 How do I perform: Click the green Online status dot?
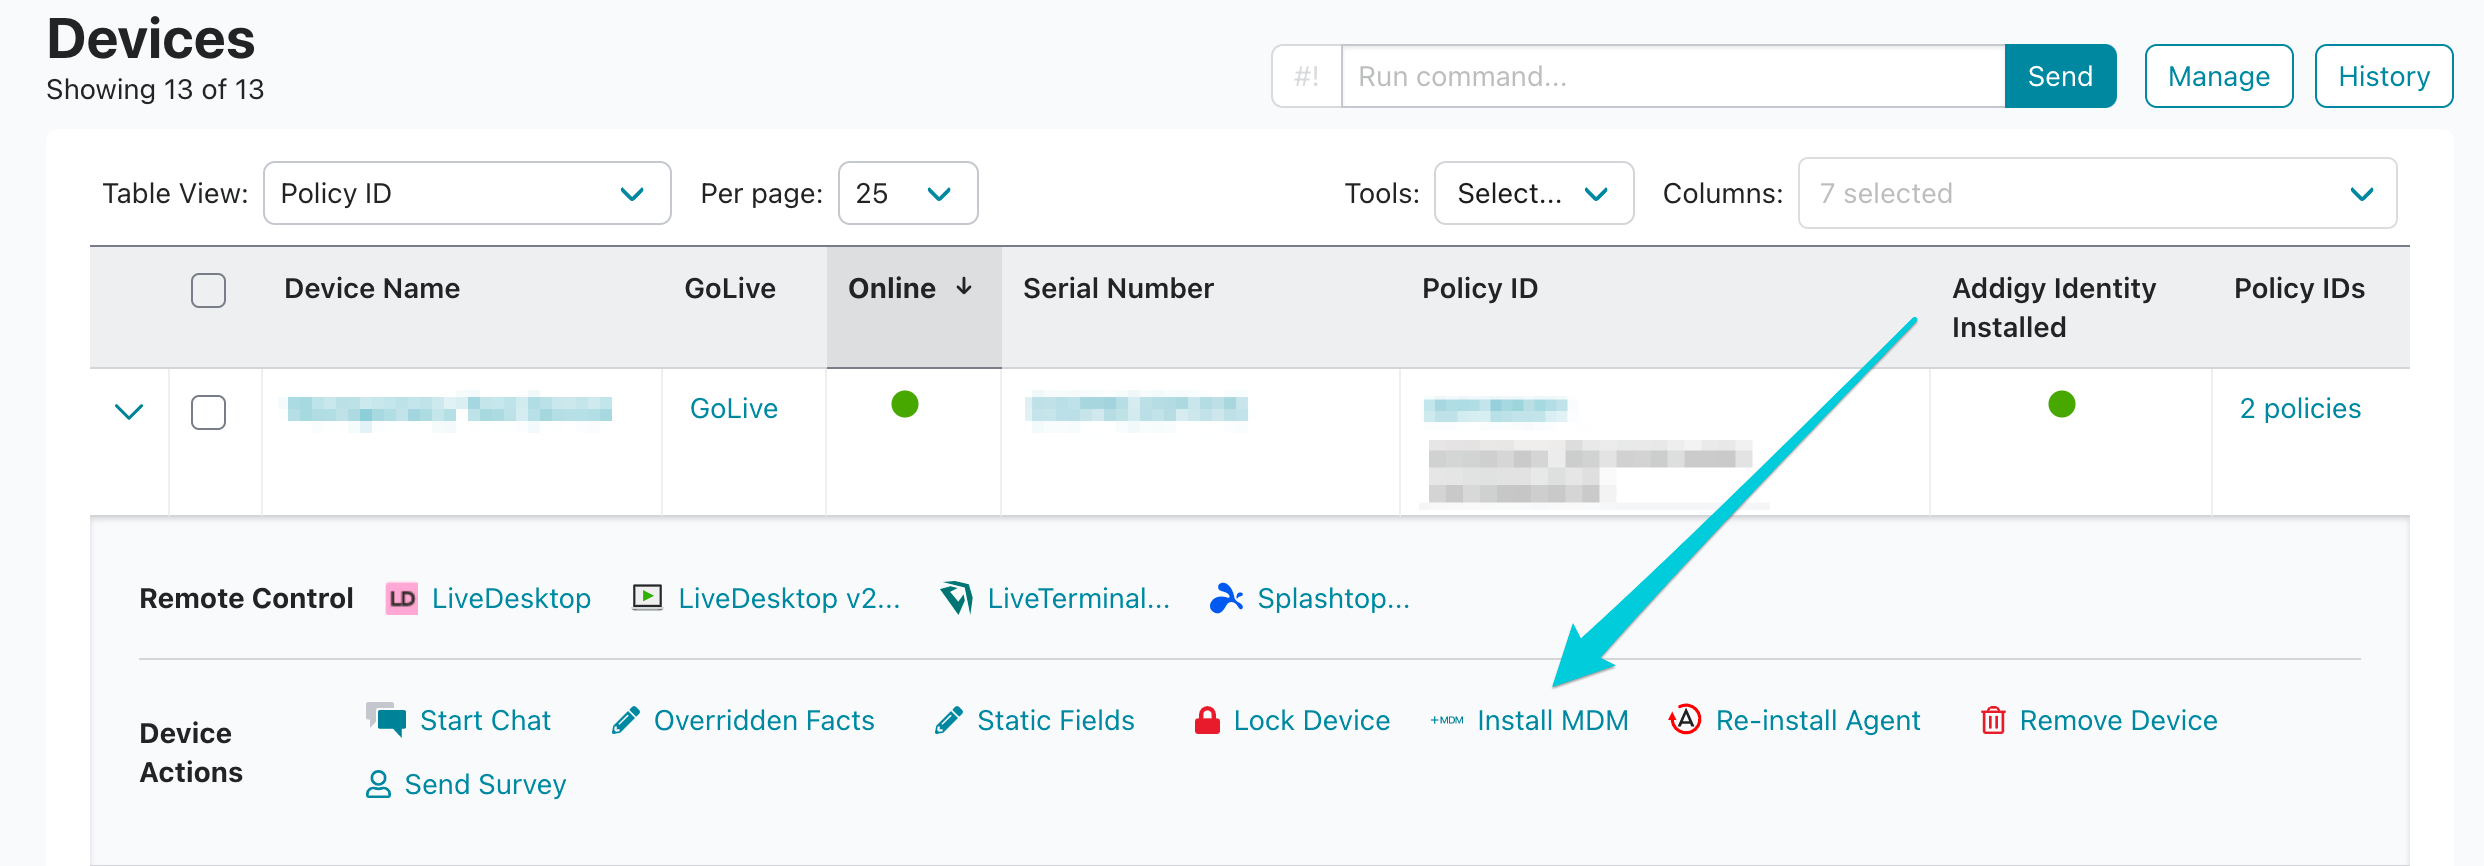click(x=905, y=404)
